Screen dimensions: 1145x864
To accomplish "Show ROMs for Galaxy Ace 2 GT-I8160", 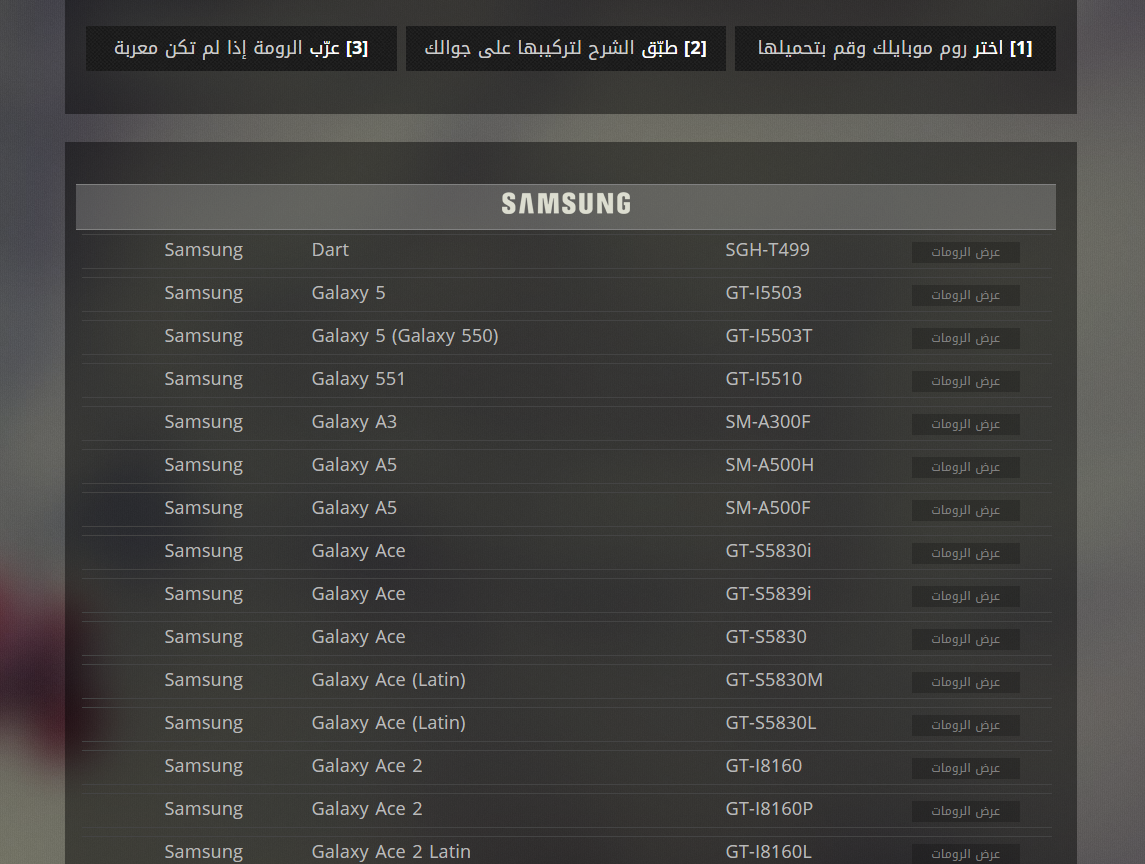I will click(965, 769).
